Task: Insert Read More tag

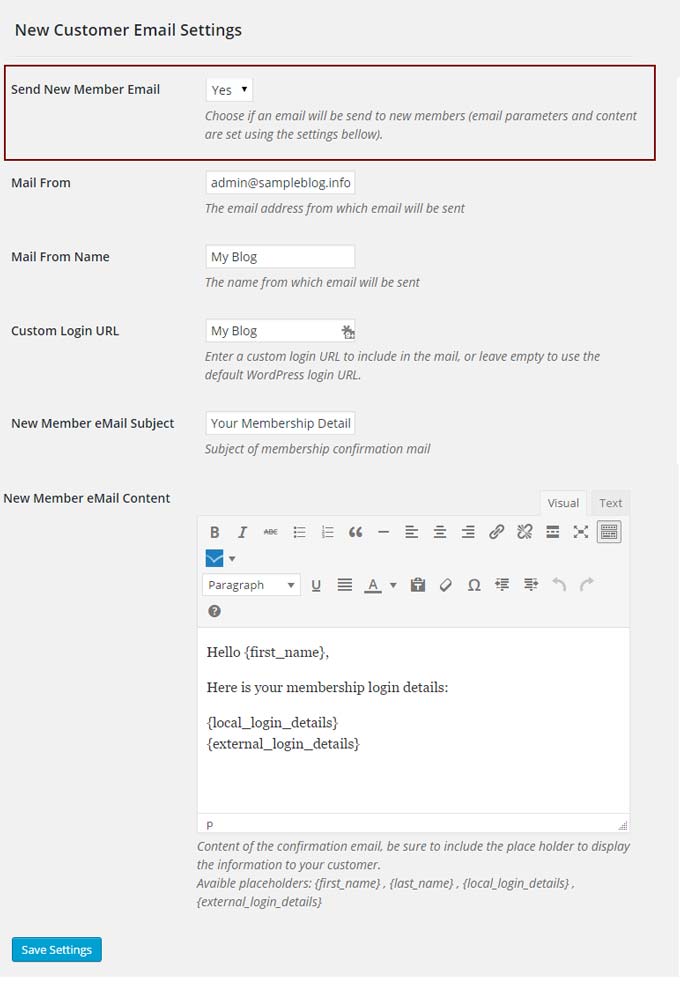Action: click(x=552, y=532)
